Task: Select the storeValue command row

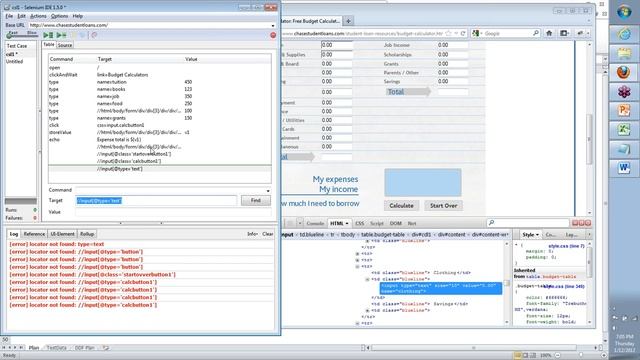Action: (x=160, y=132)
